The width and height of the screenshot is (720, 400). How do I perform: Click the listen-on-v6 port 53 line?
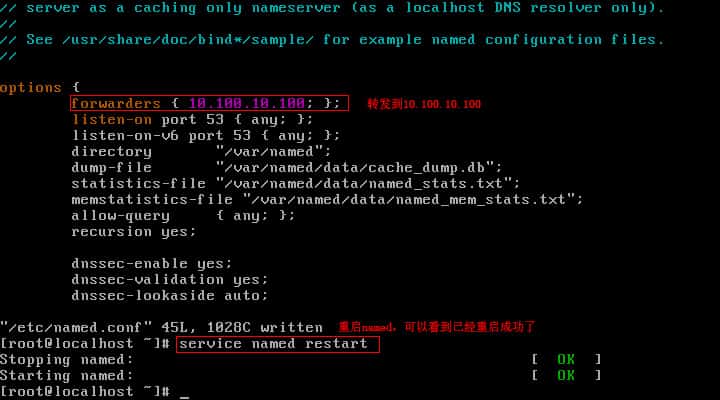coord(206,135)
